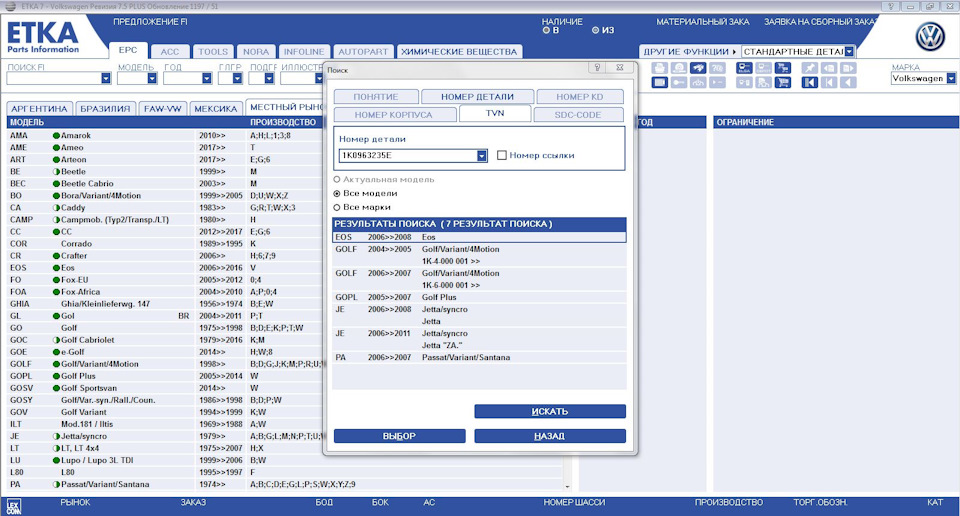Select the НАЛИЧИЕ 'В' radio button
This screenshot has height=516, width=960.
coord(546,30)
